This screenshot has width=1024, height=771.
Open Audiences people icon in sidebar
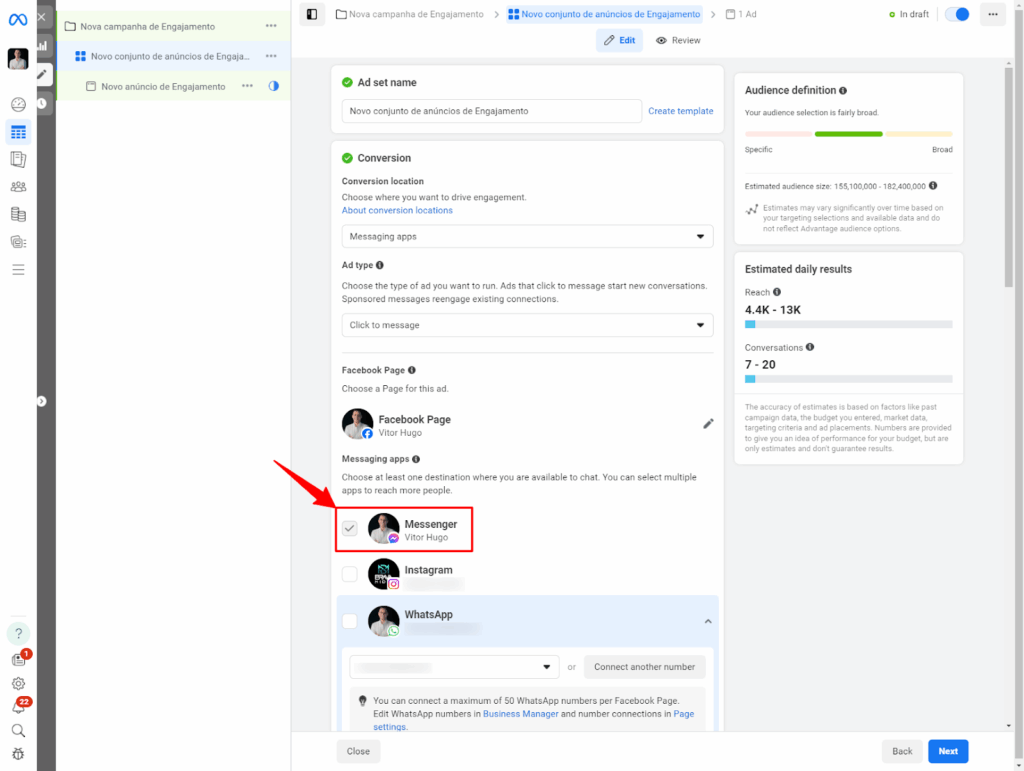(x=18, y=187)
